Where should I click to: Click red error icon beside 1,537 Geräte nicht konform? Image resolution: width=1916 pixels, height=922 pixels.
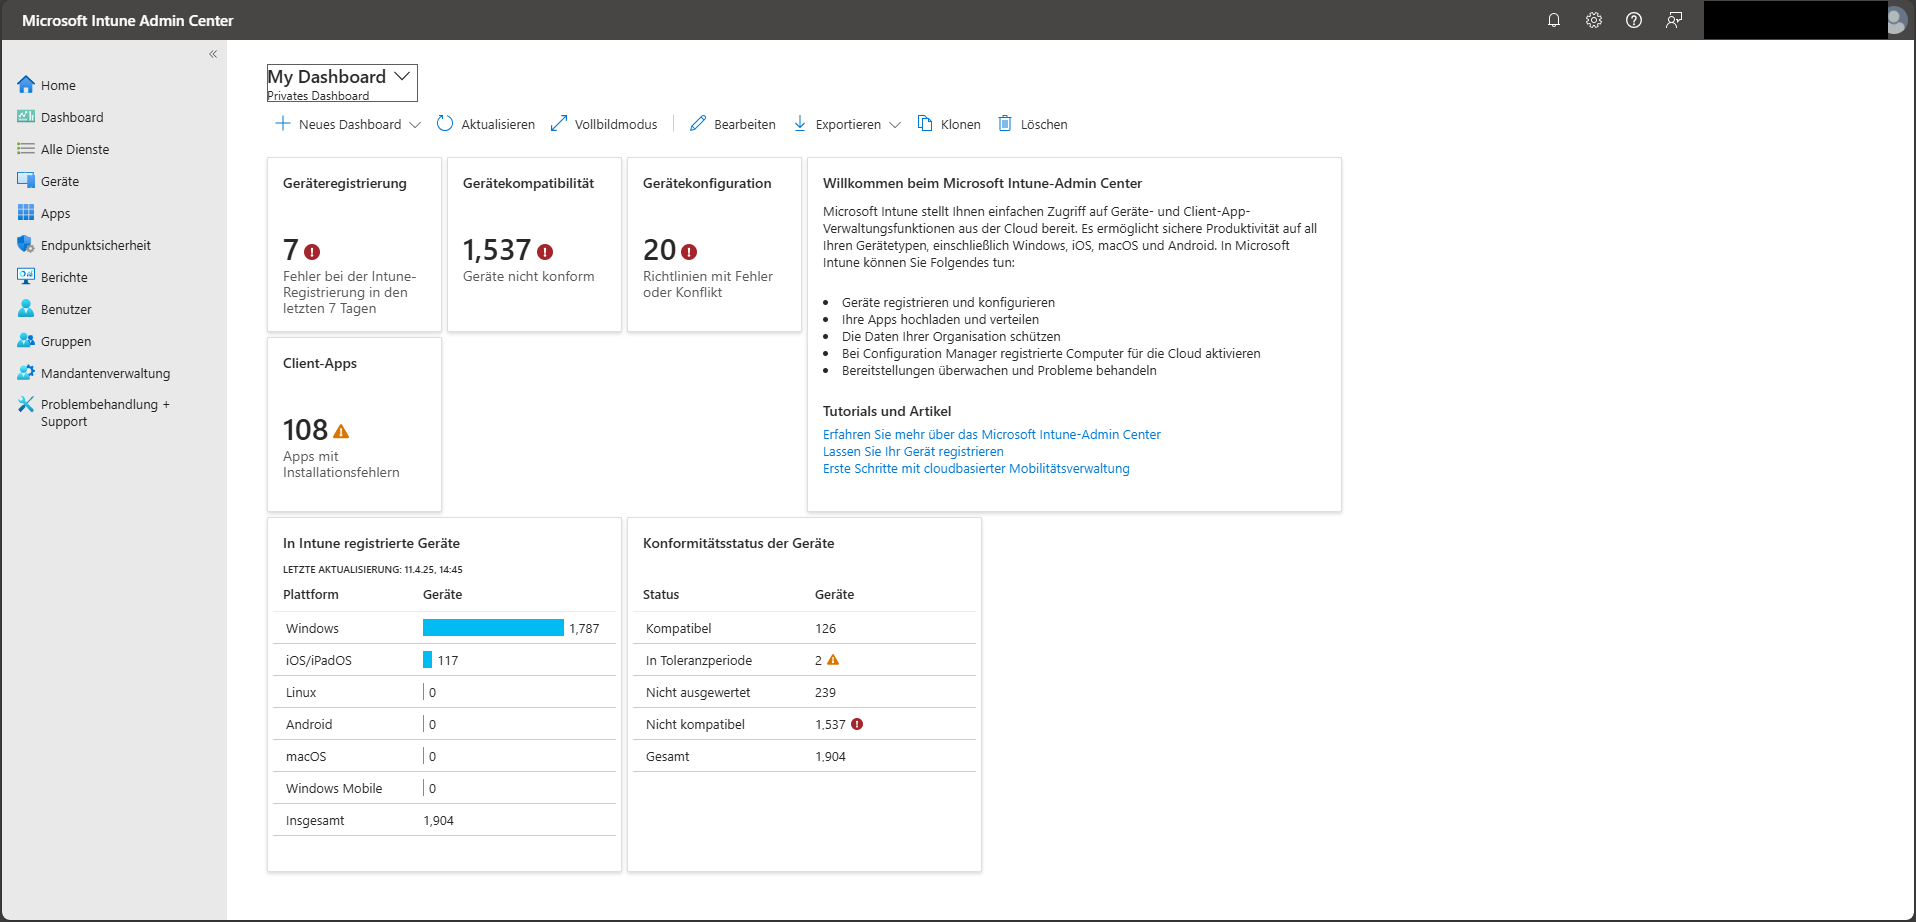[545, 252]
